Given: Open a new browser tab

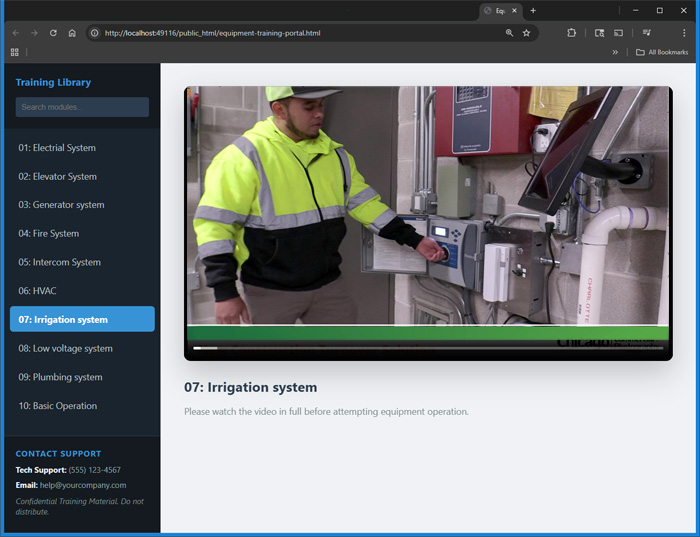Looking at the screenshot, I should pos(533,11).
